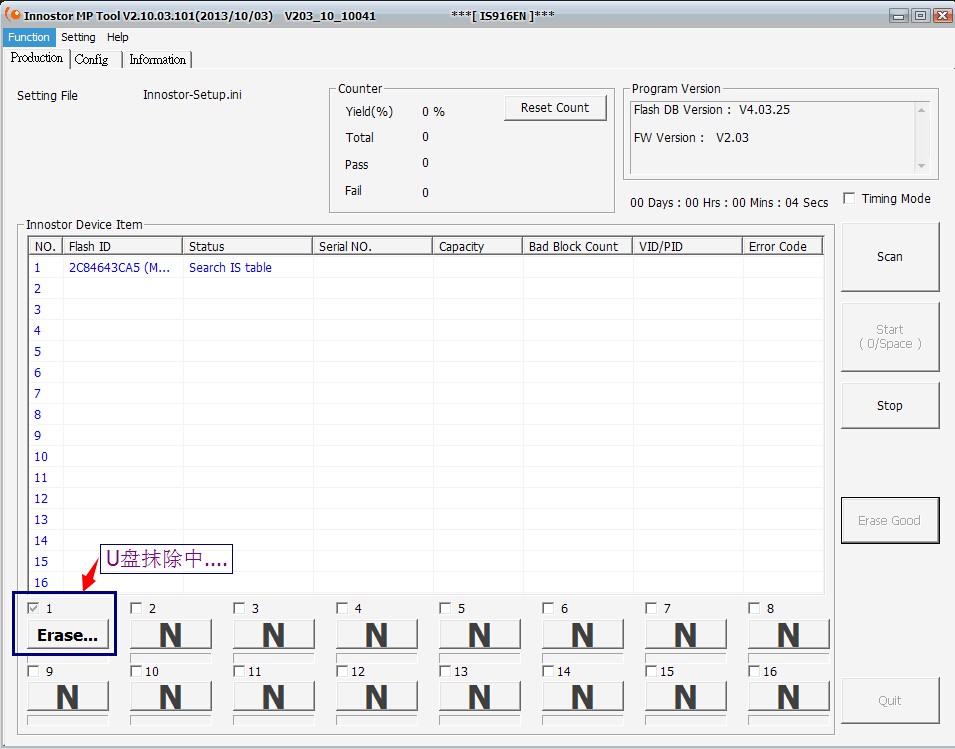
Task: Click port 16 N status button
Action: (x=788, y=697)
